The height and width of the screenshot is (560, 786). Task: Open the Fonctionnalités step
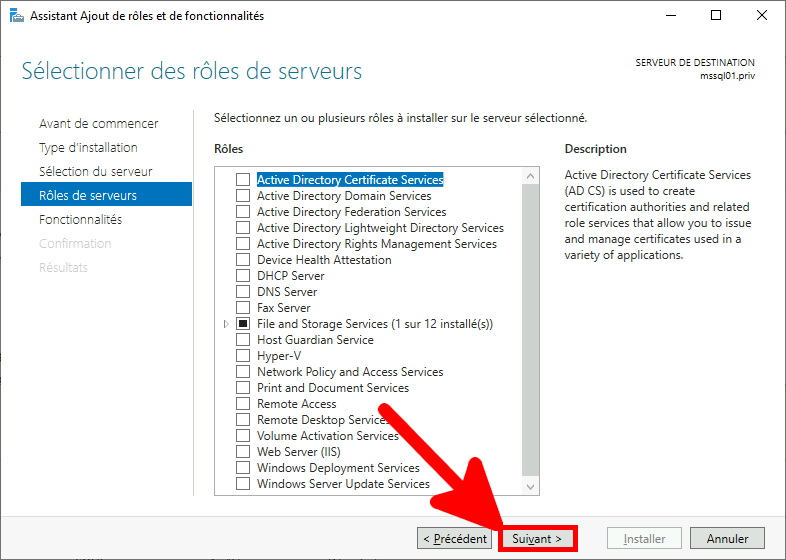(81, 220)
